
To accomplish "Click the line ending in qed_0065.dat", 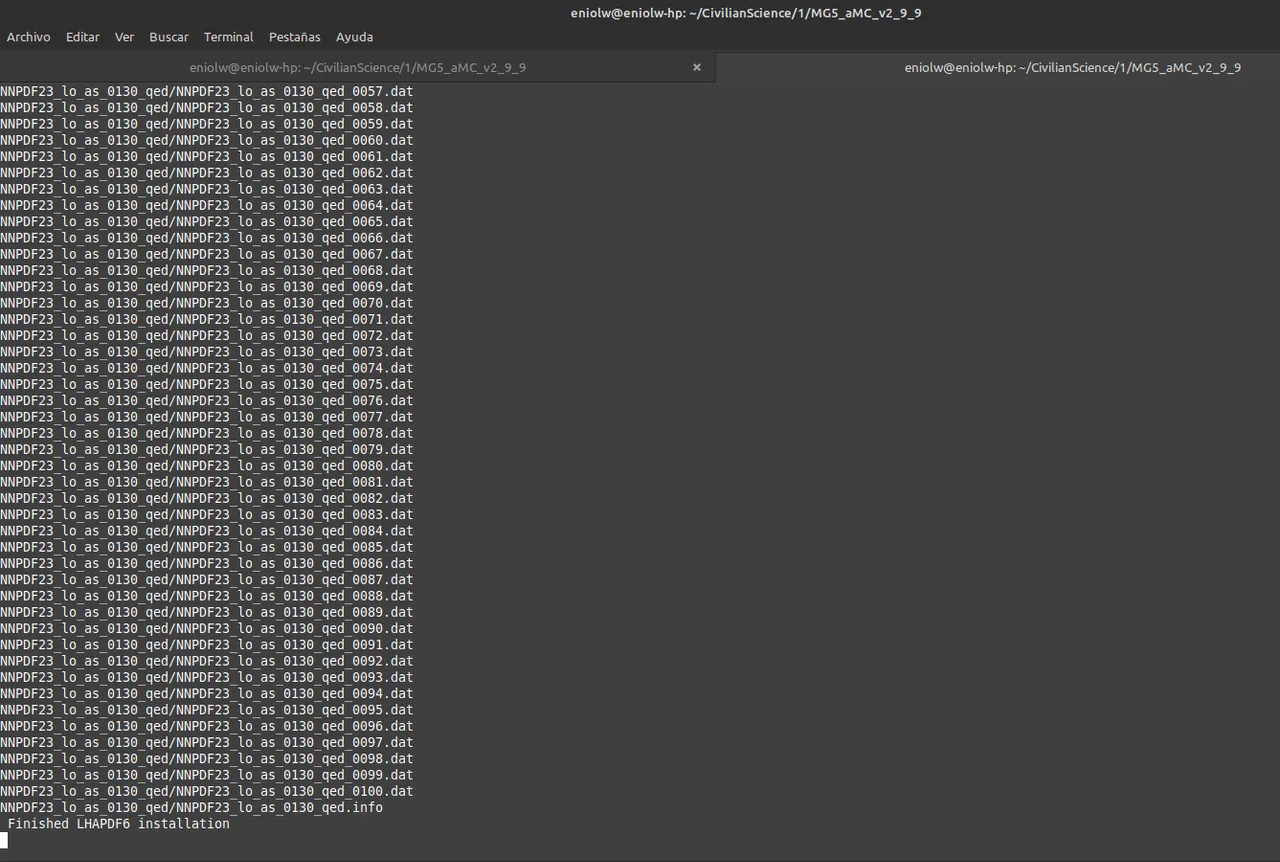I will [206, 221].
